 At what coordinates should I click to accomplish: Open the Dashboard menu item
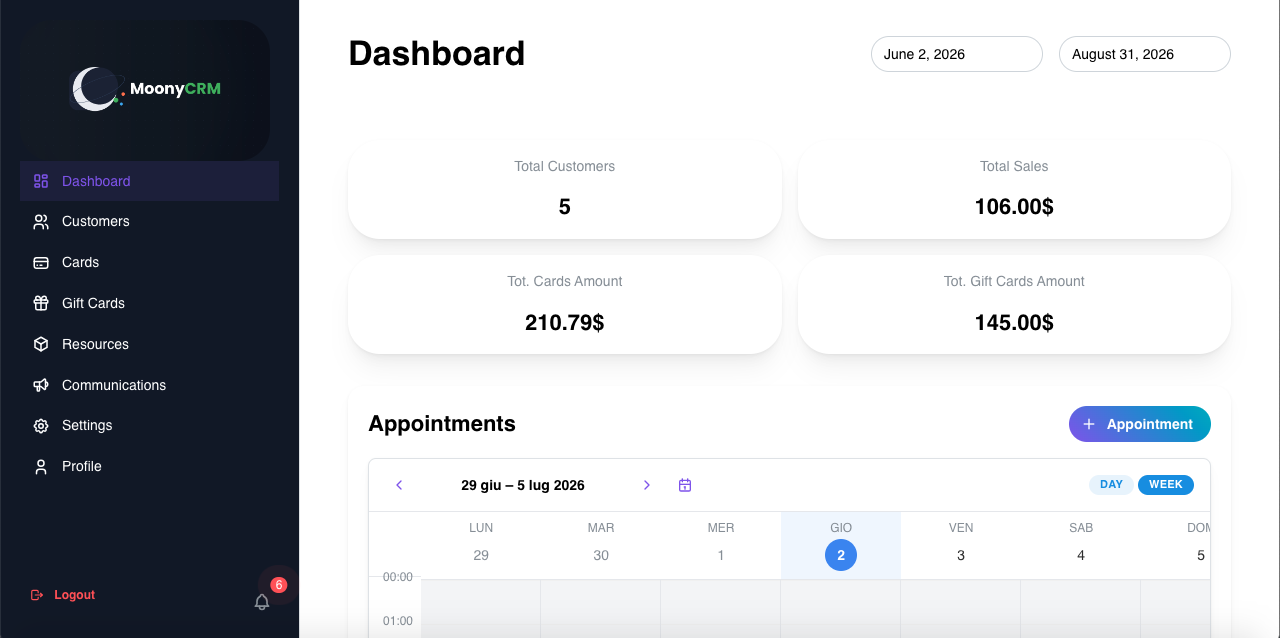[x=150, y=181]
